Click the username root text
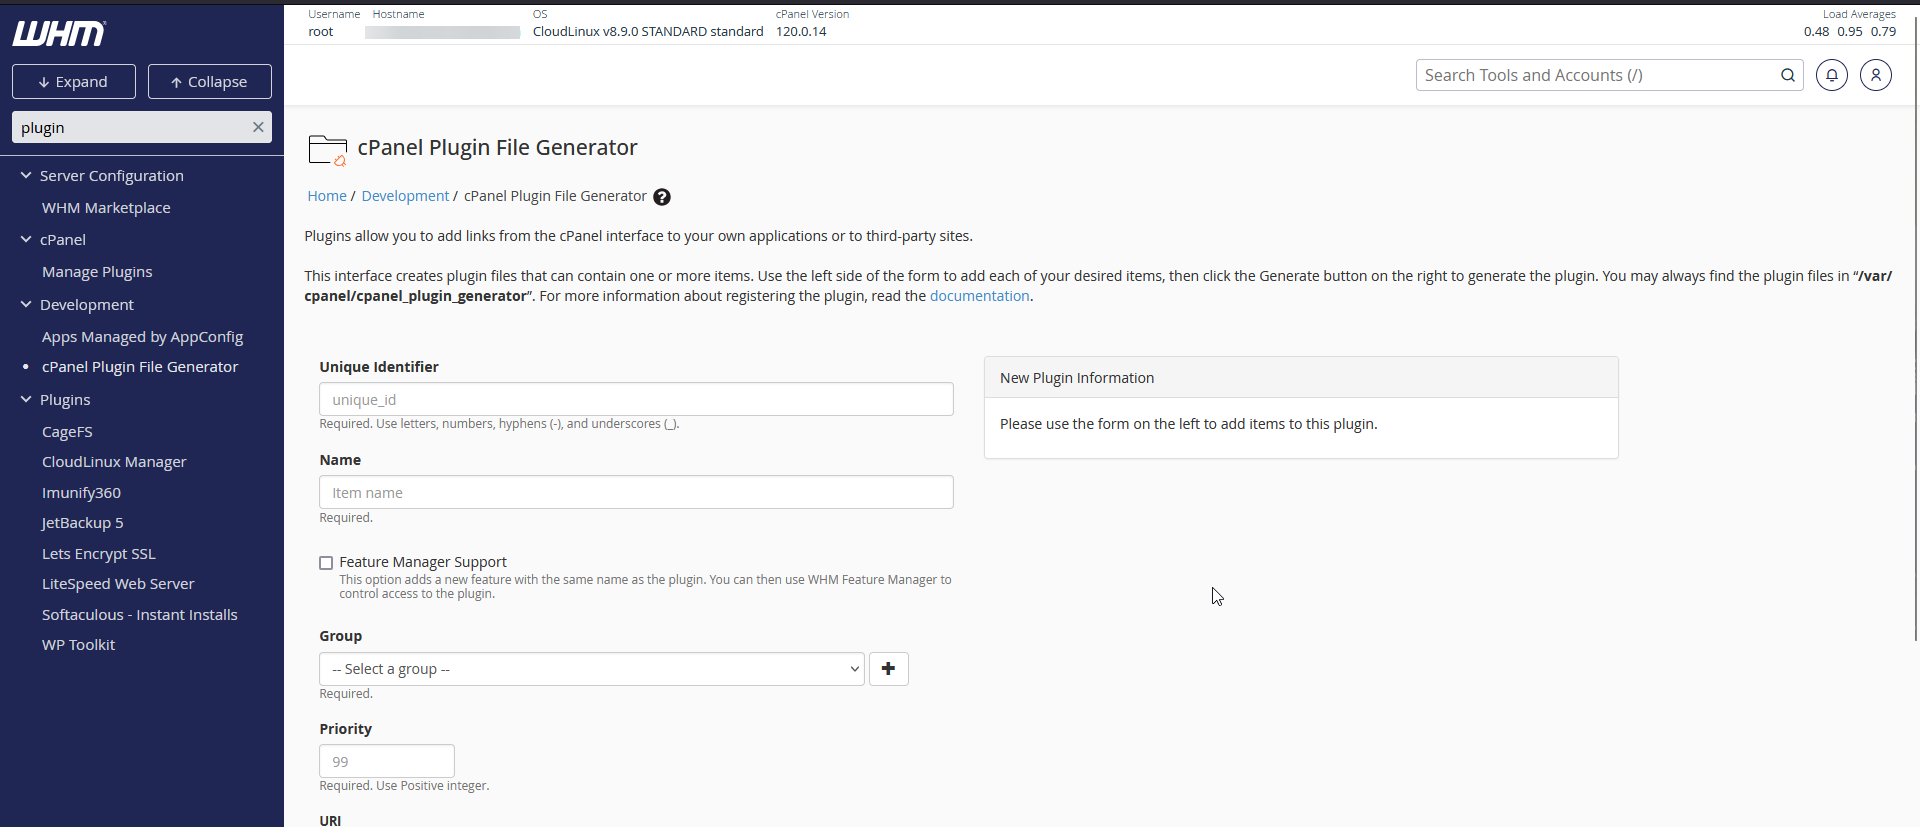Image resolution: width=1920 pixels, height=827 pixels. coord(321,32)
